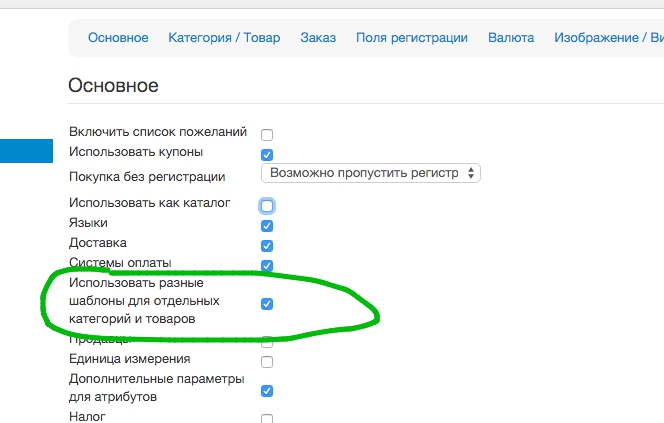Uncheck the Доставка checkbox
Screen dimensions: 664x423
[x=267, y=246]
